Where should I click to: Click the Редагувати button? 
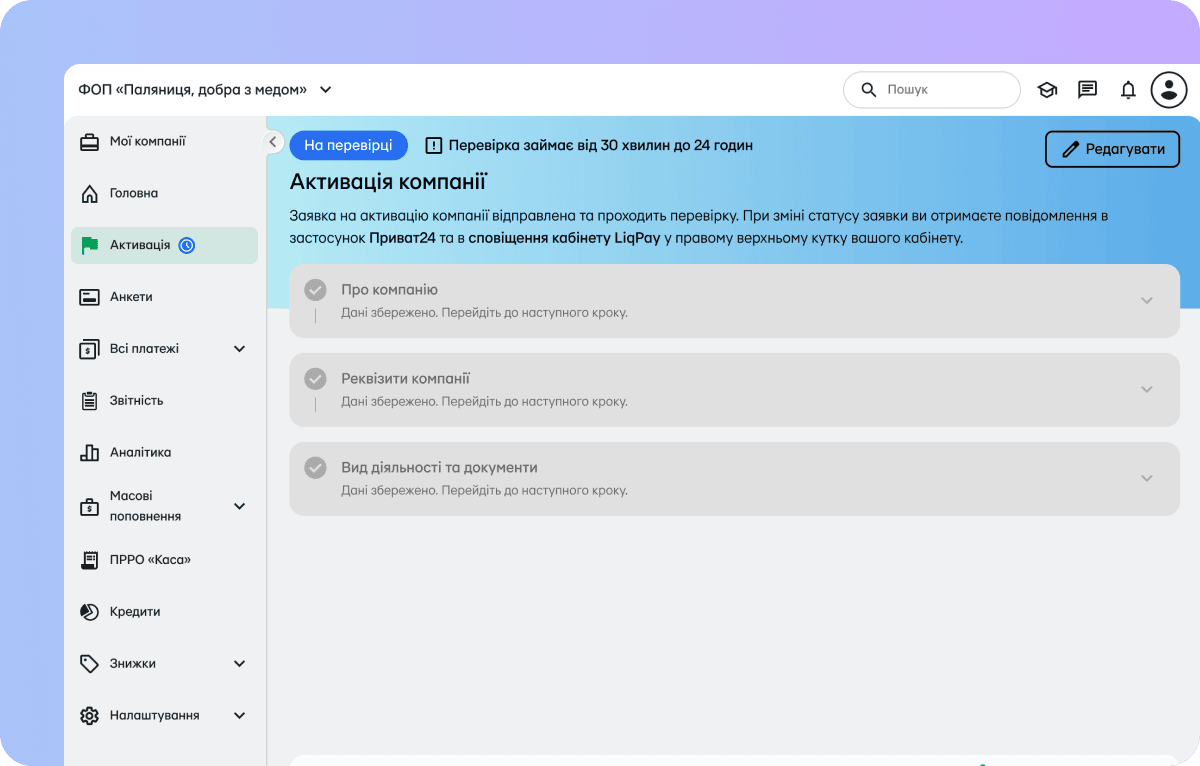1112,149
